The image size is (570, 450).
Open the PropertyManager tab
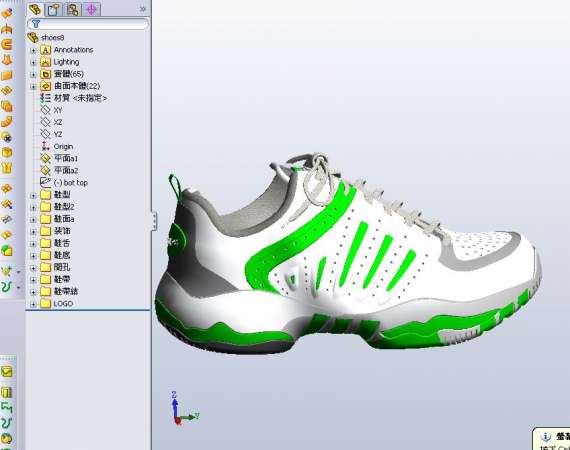click(54, 9)
